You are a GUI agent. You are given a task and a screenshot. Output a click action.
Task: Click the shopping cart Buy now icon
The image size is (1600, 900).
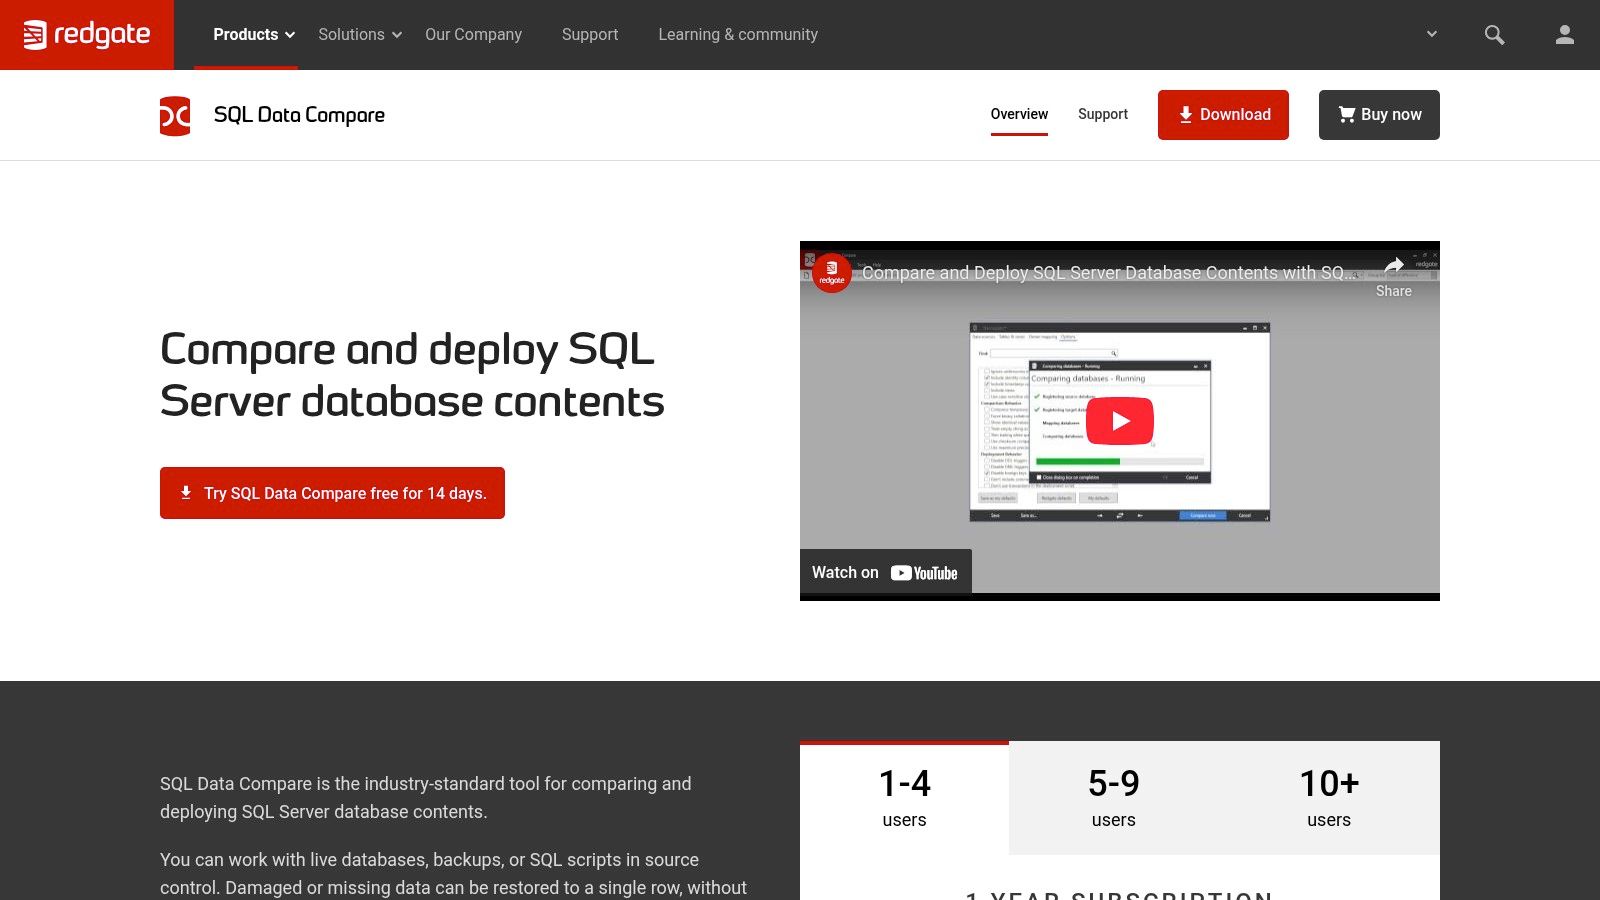1346,114
